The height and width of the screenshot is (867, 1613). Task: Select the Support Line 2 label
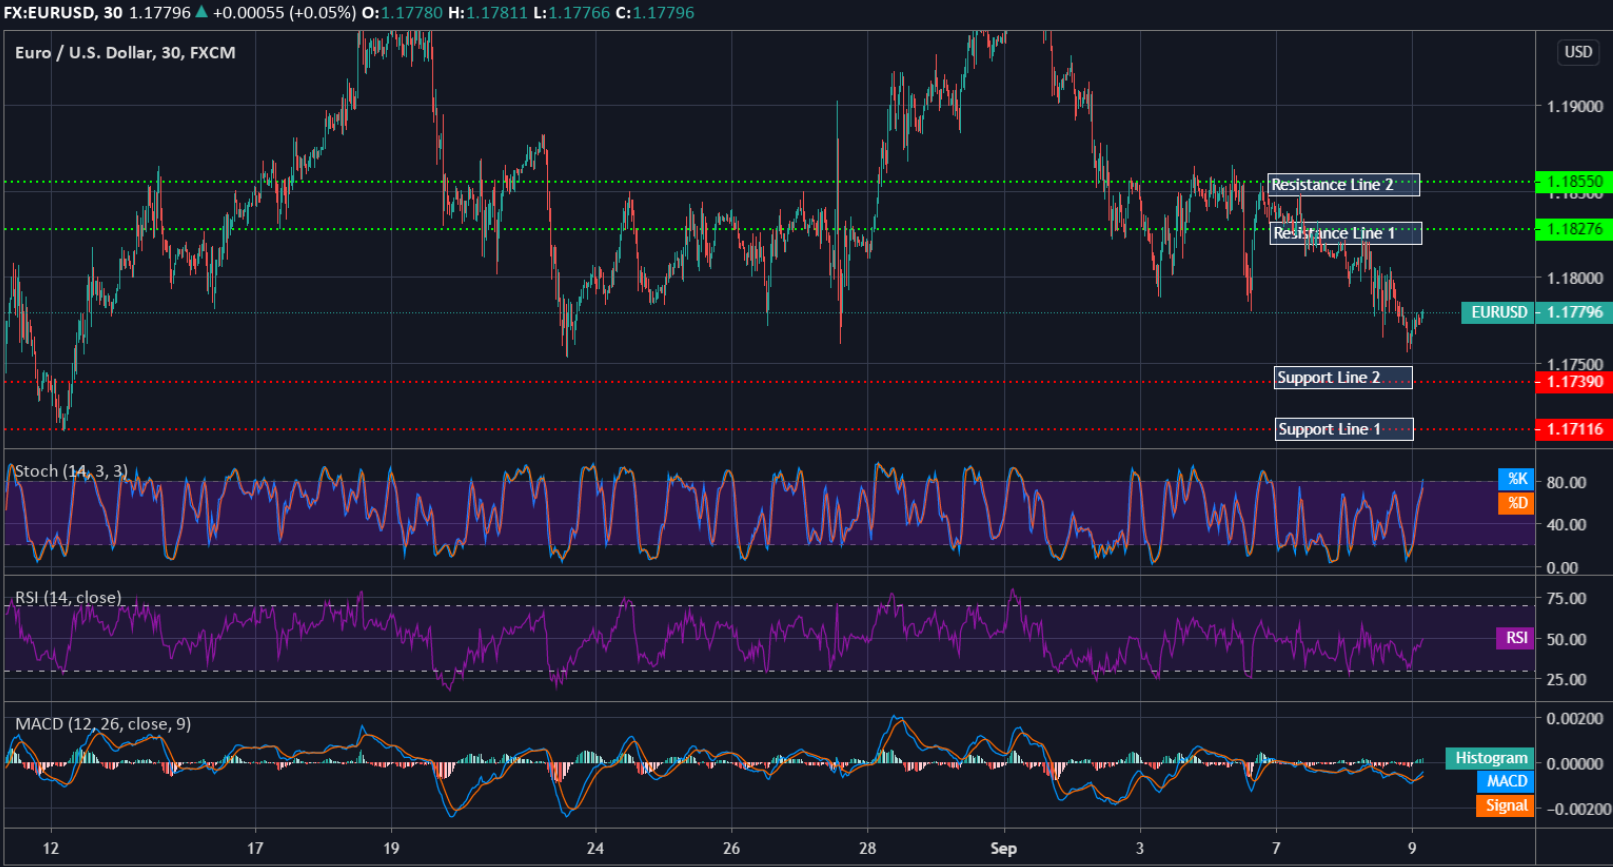click(x=1343, y=377)
